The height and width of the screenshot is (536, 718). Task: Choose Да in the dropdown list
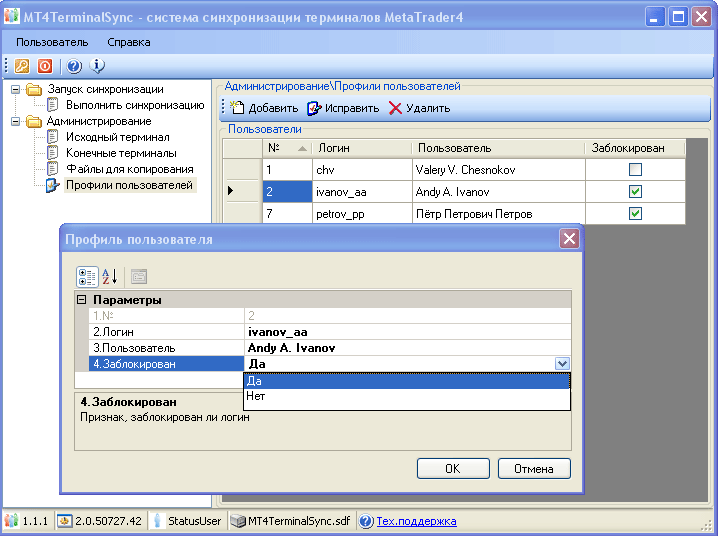(x=407, y=381)
